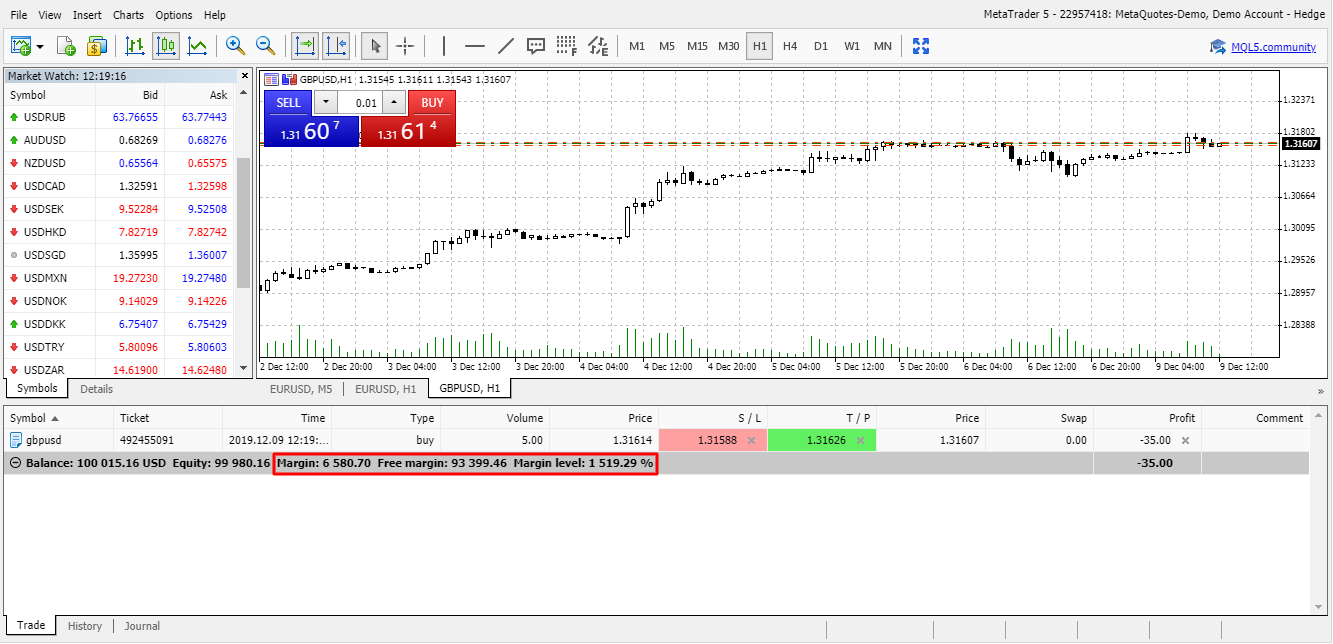Image resolution: width=1333 pixels, height=644 pixels.
Task: Open a new chart window icon
Action: click(20, 46)
